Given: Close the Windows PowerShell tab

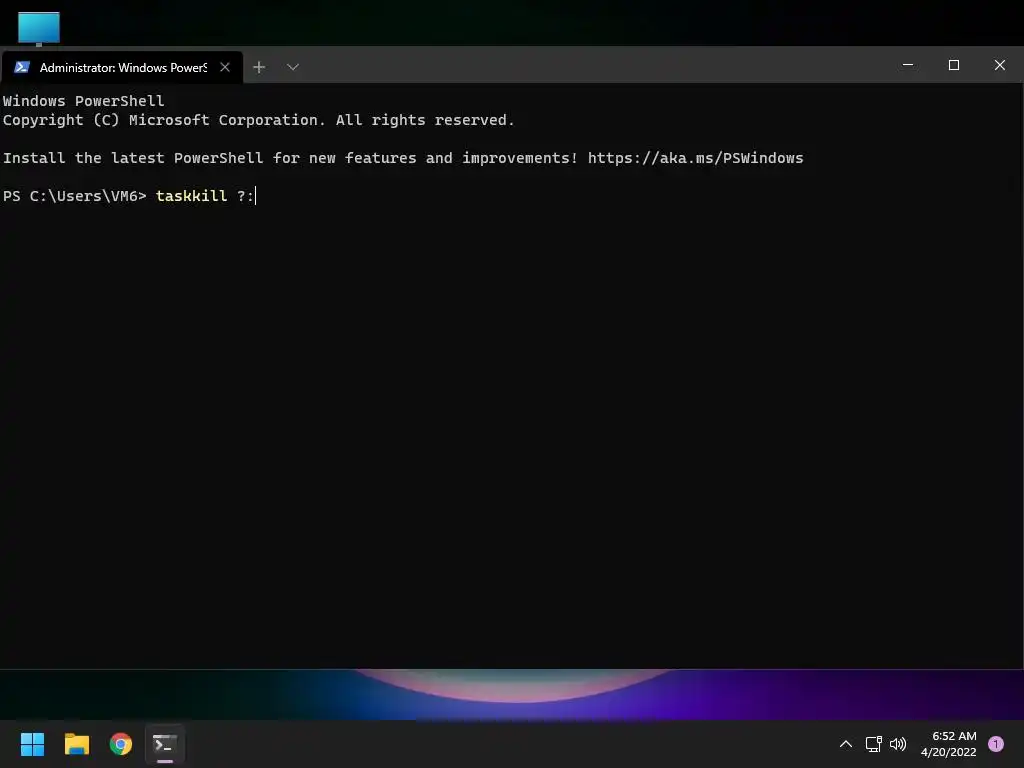Looking at the screenshot, I should coord(225,67).
